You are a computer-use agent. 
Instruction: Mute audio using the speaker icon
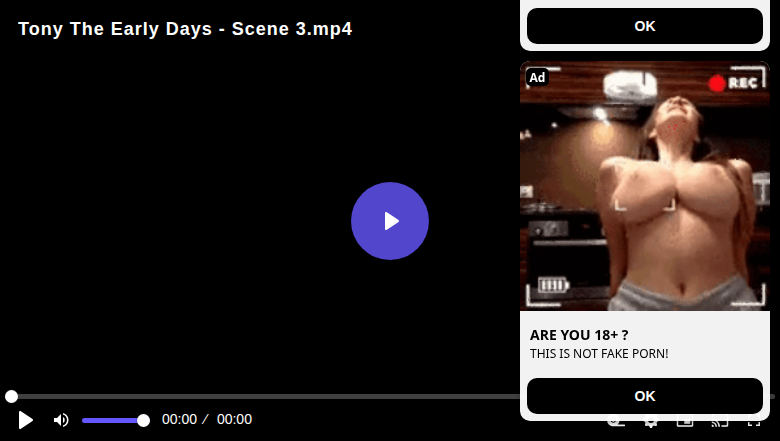pos(61,420)
